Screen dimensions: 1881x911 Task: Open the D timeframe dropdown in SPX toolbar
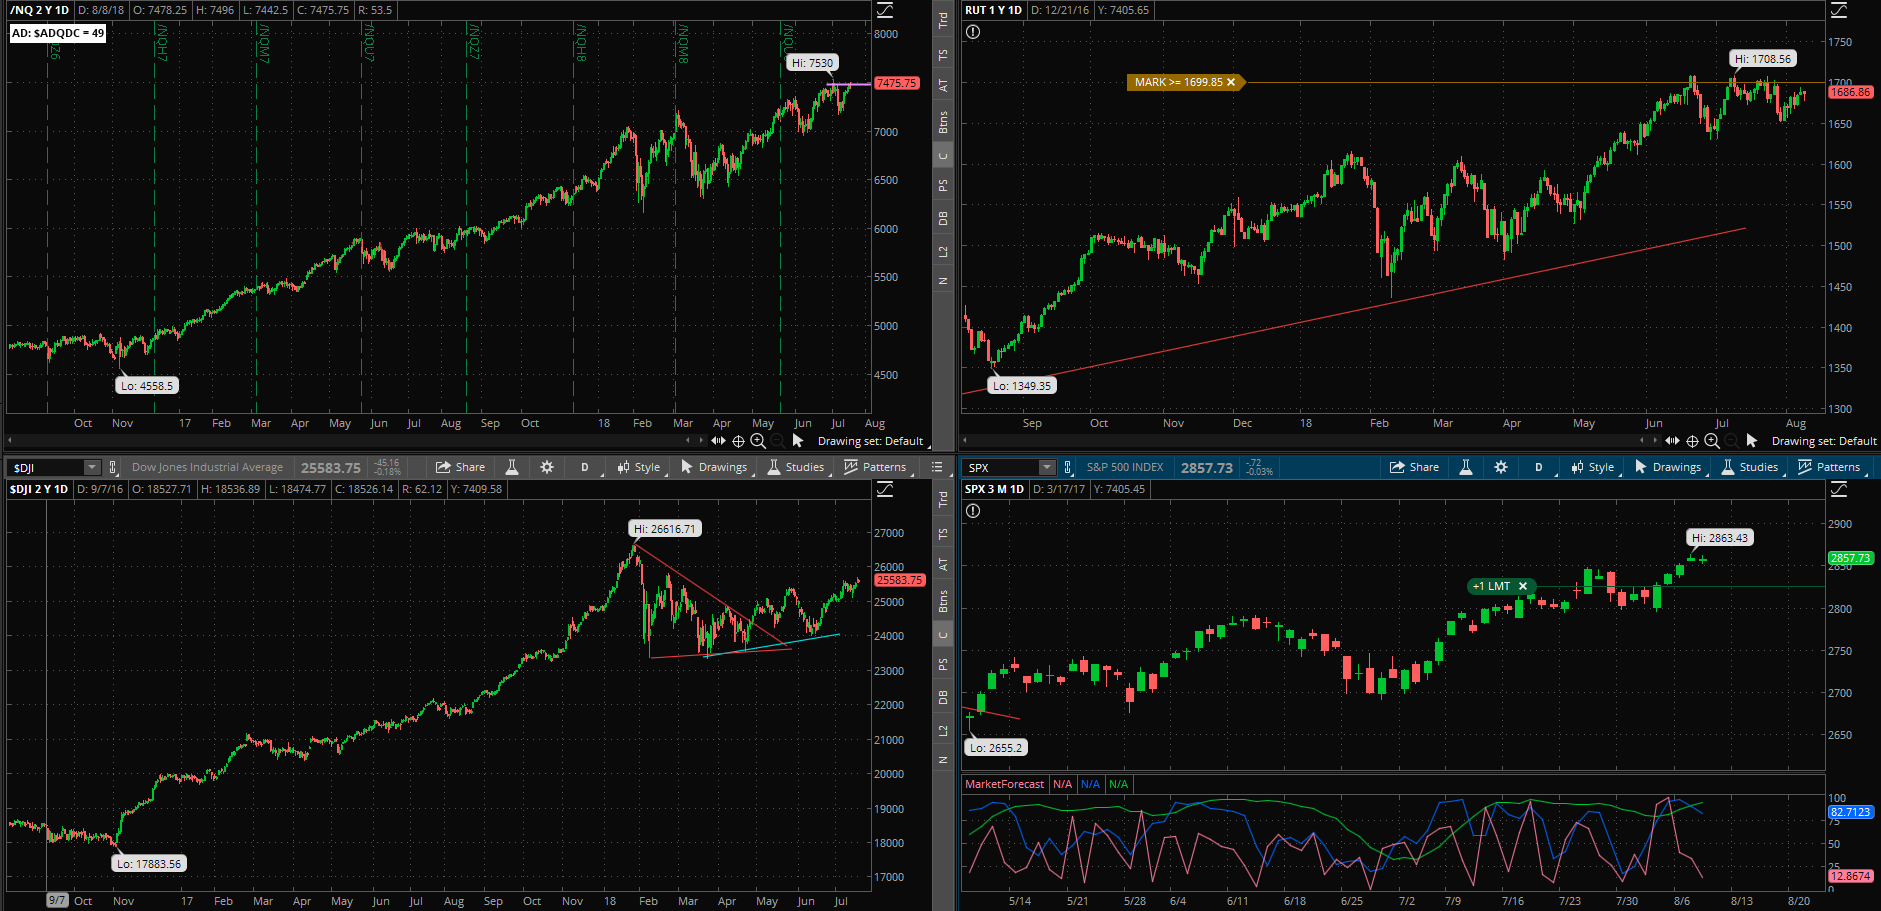pyautogui.click(x=1539, y=467)
